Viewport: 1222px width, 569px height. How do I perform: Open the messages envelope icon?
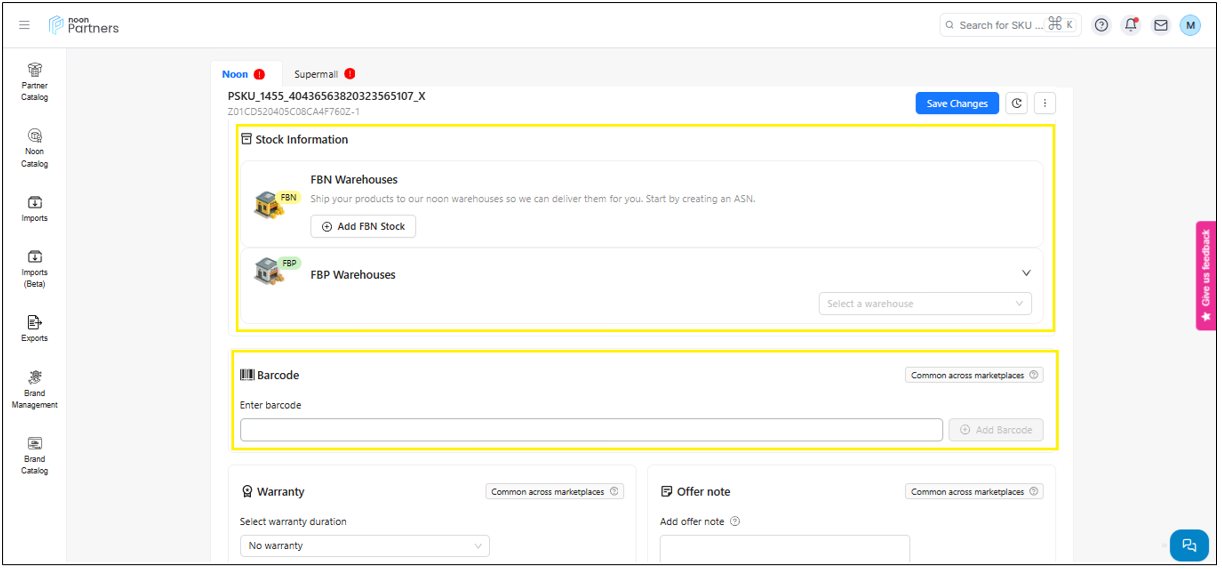pyautogui.click(x=1161, y=25)
